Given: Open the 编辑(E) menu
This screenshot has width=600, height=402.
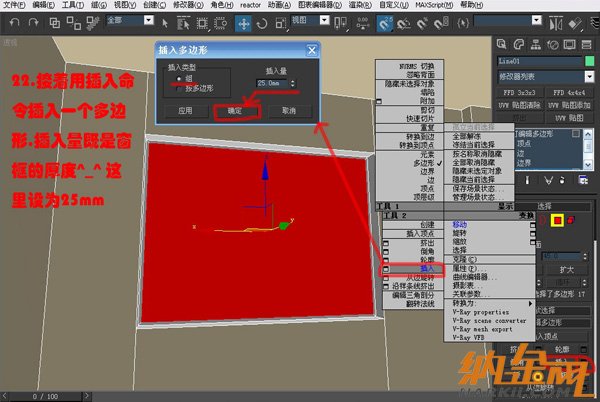Looking at the screenshot, I should (x=43, y=5).
